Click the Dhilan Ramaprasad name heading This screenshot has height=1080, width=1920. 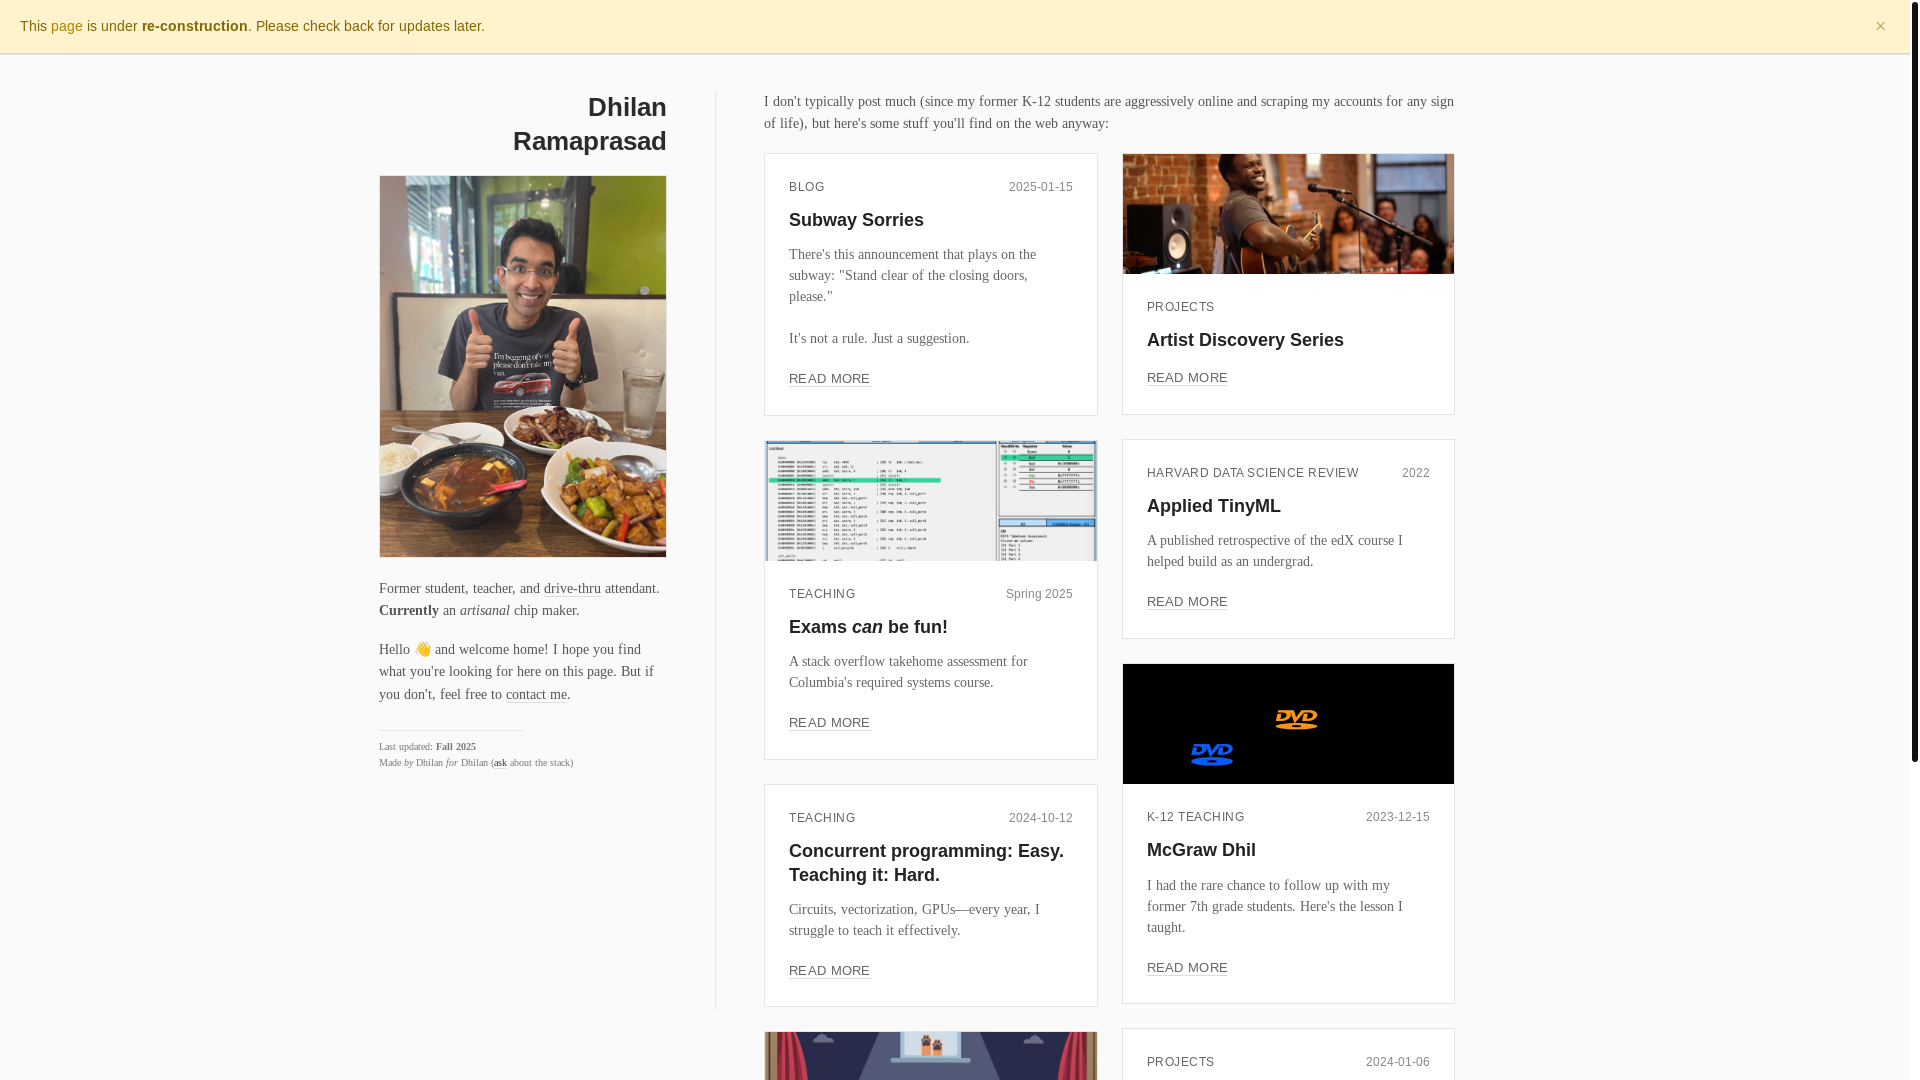pyautogui.click(x=589, y=124)
